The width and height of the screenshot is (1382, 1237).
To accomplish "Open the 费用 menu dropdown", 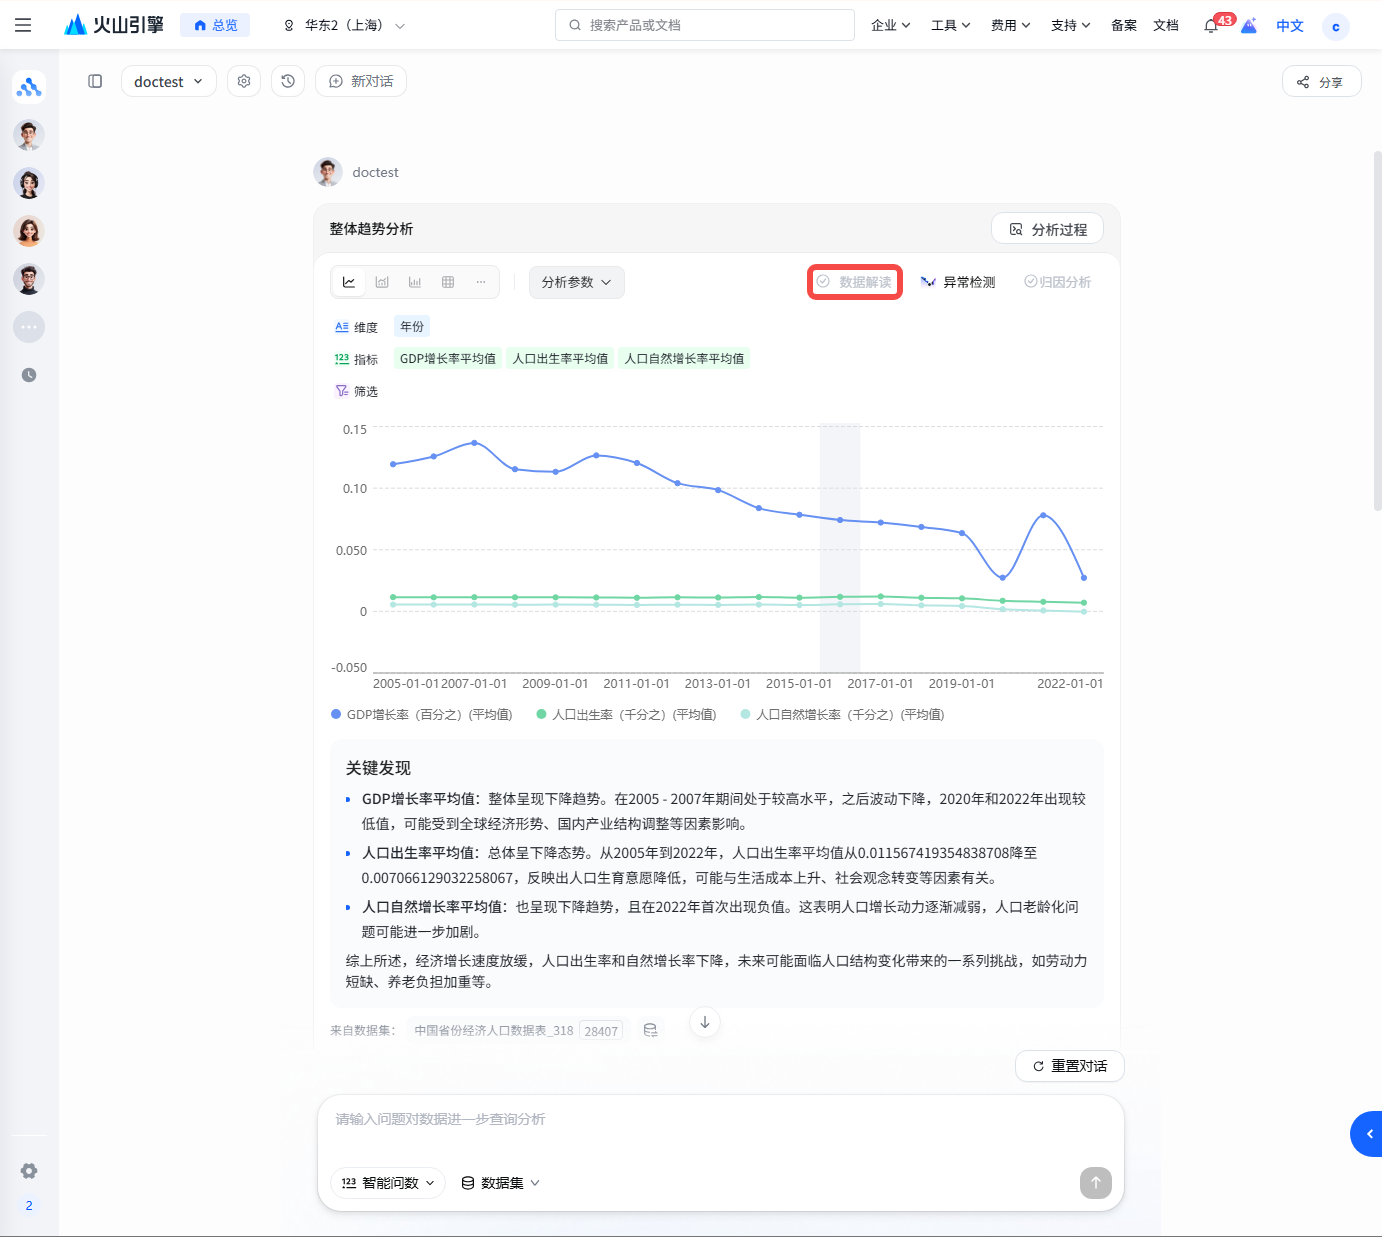I will click(1010, 25).
